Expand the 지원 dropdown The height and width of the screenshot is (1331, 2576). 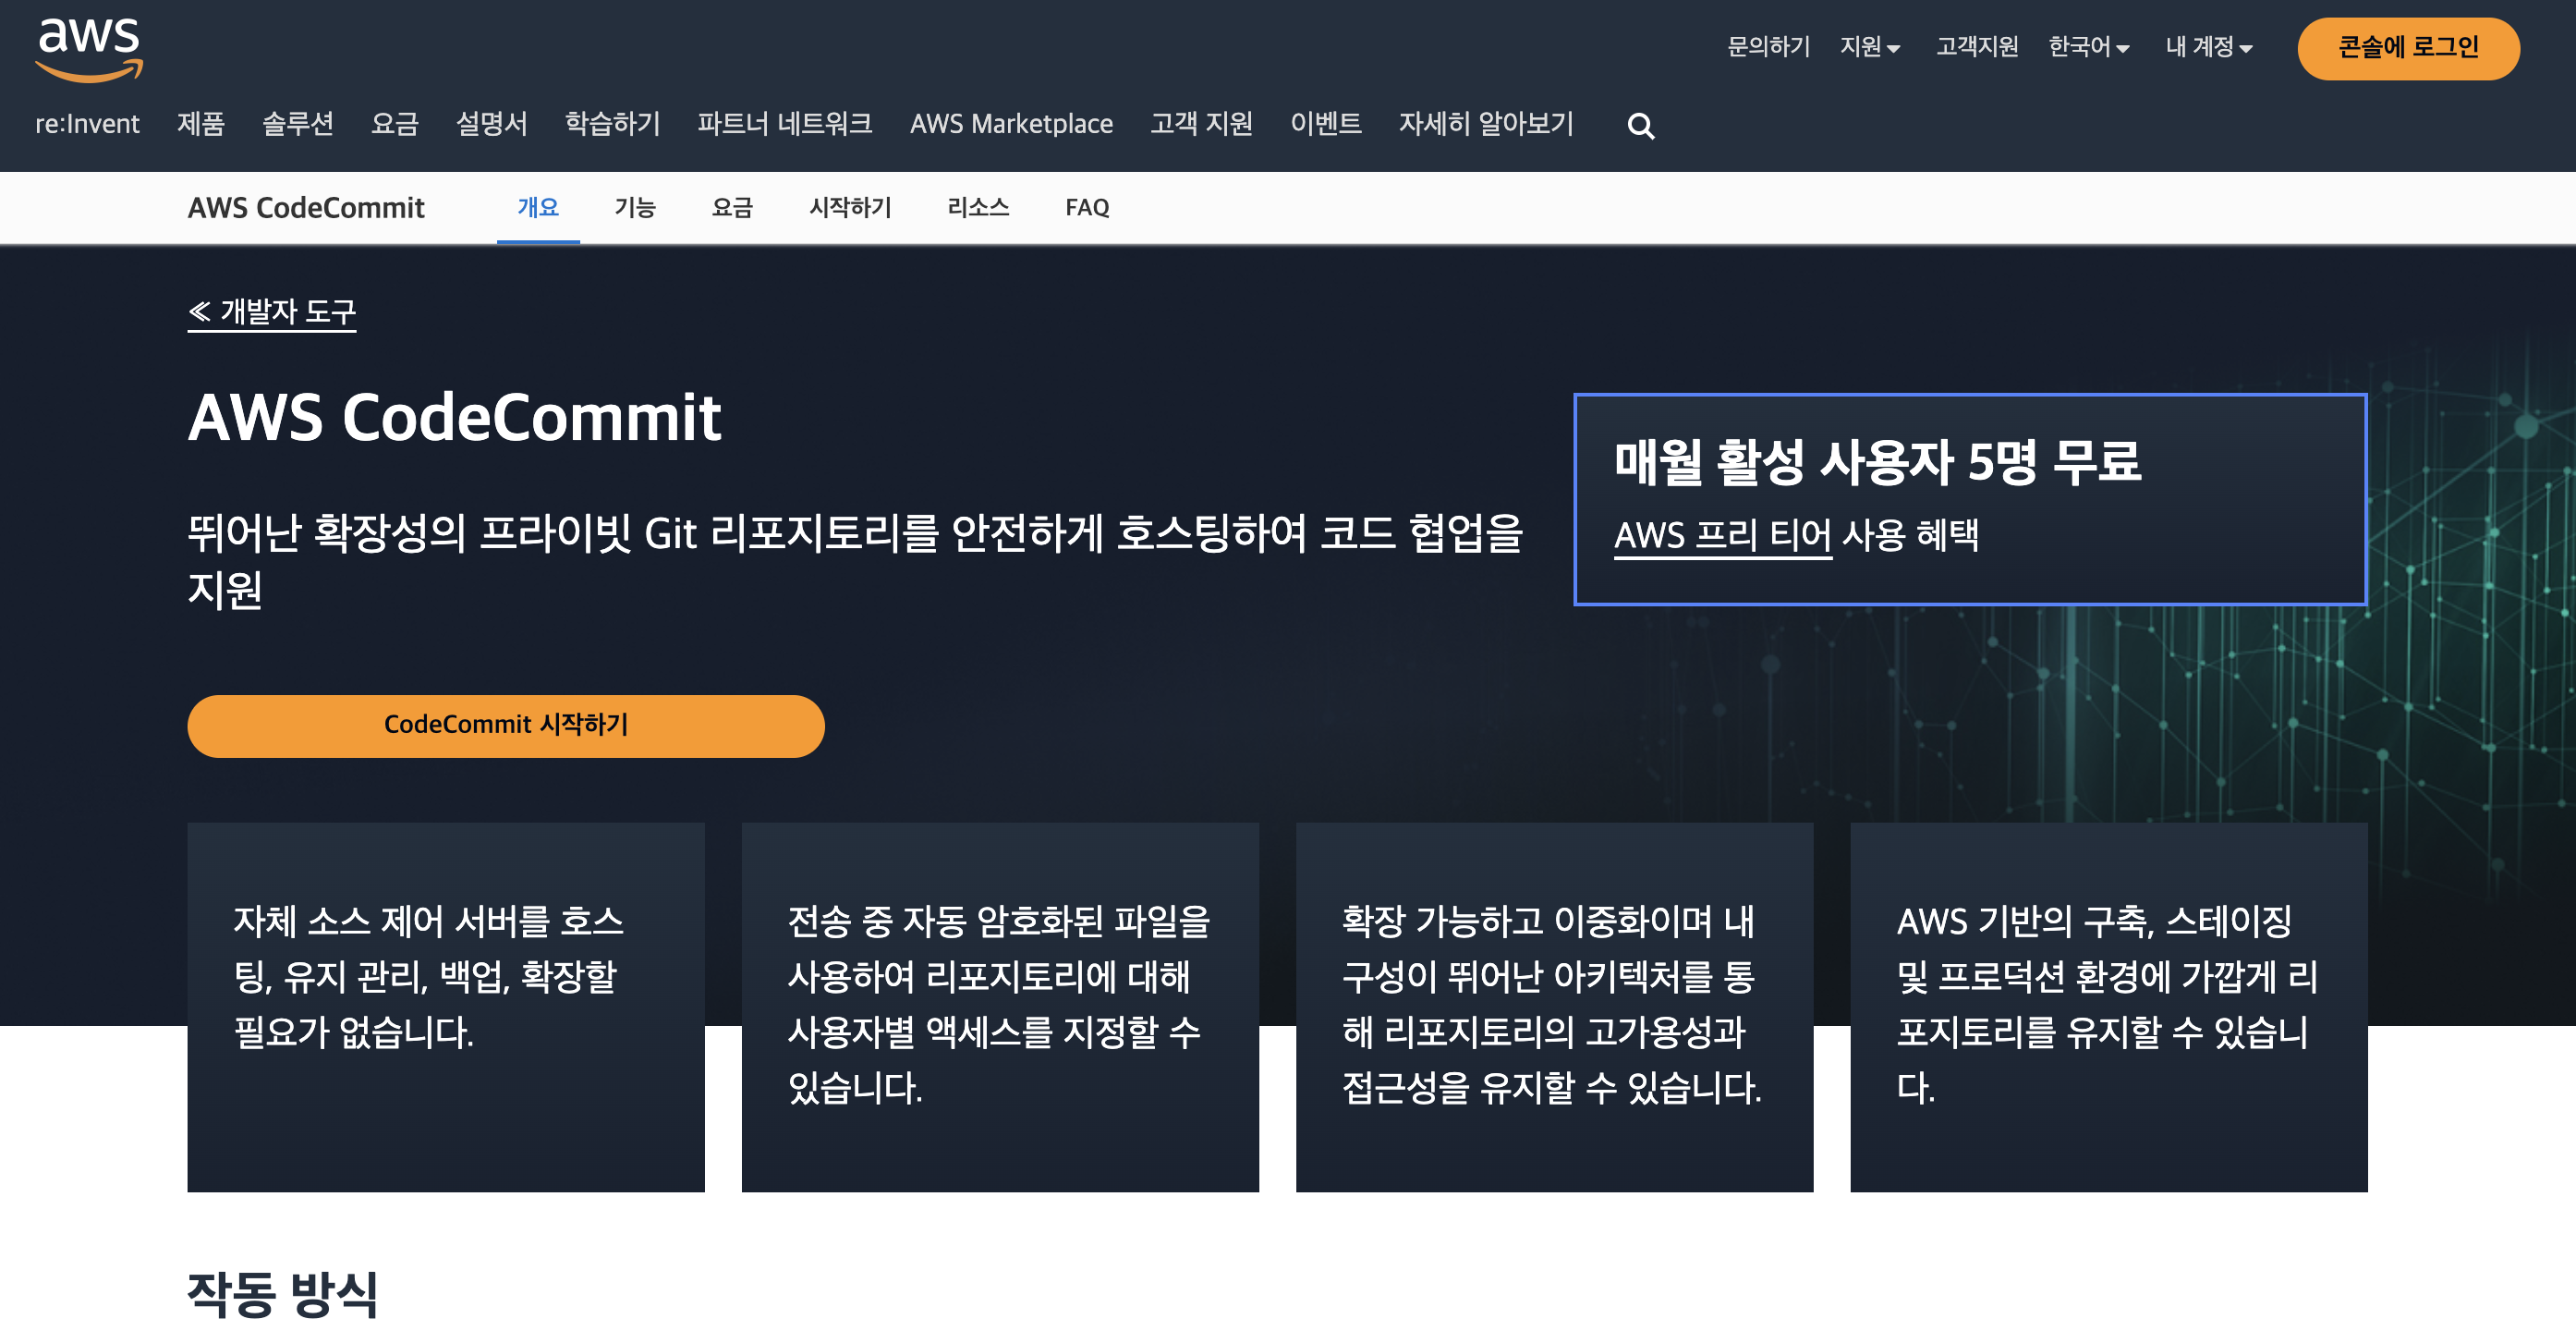(x=1870, y=47)
